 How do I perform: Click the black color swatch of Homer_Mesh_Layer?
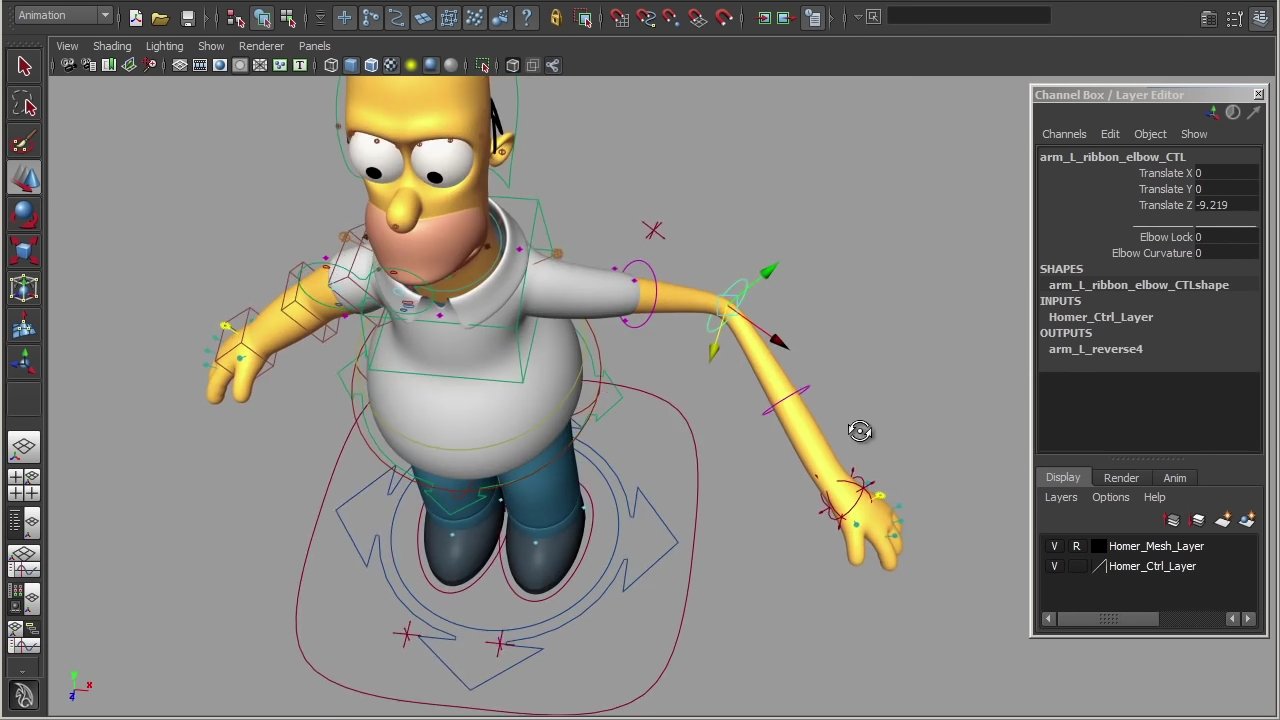1098,546
